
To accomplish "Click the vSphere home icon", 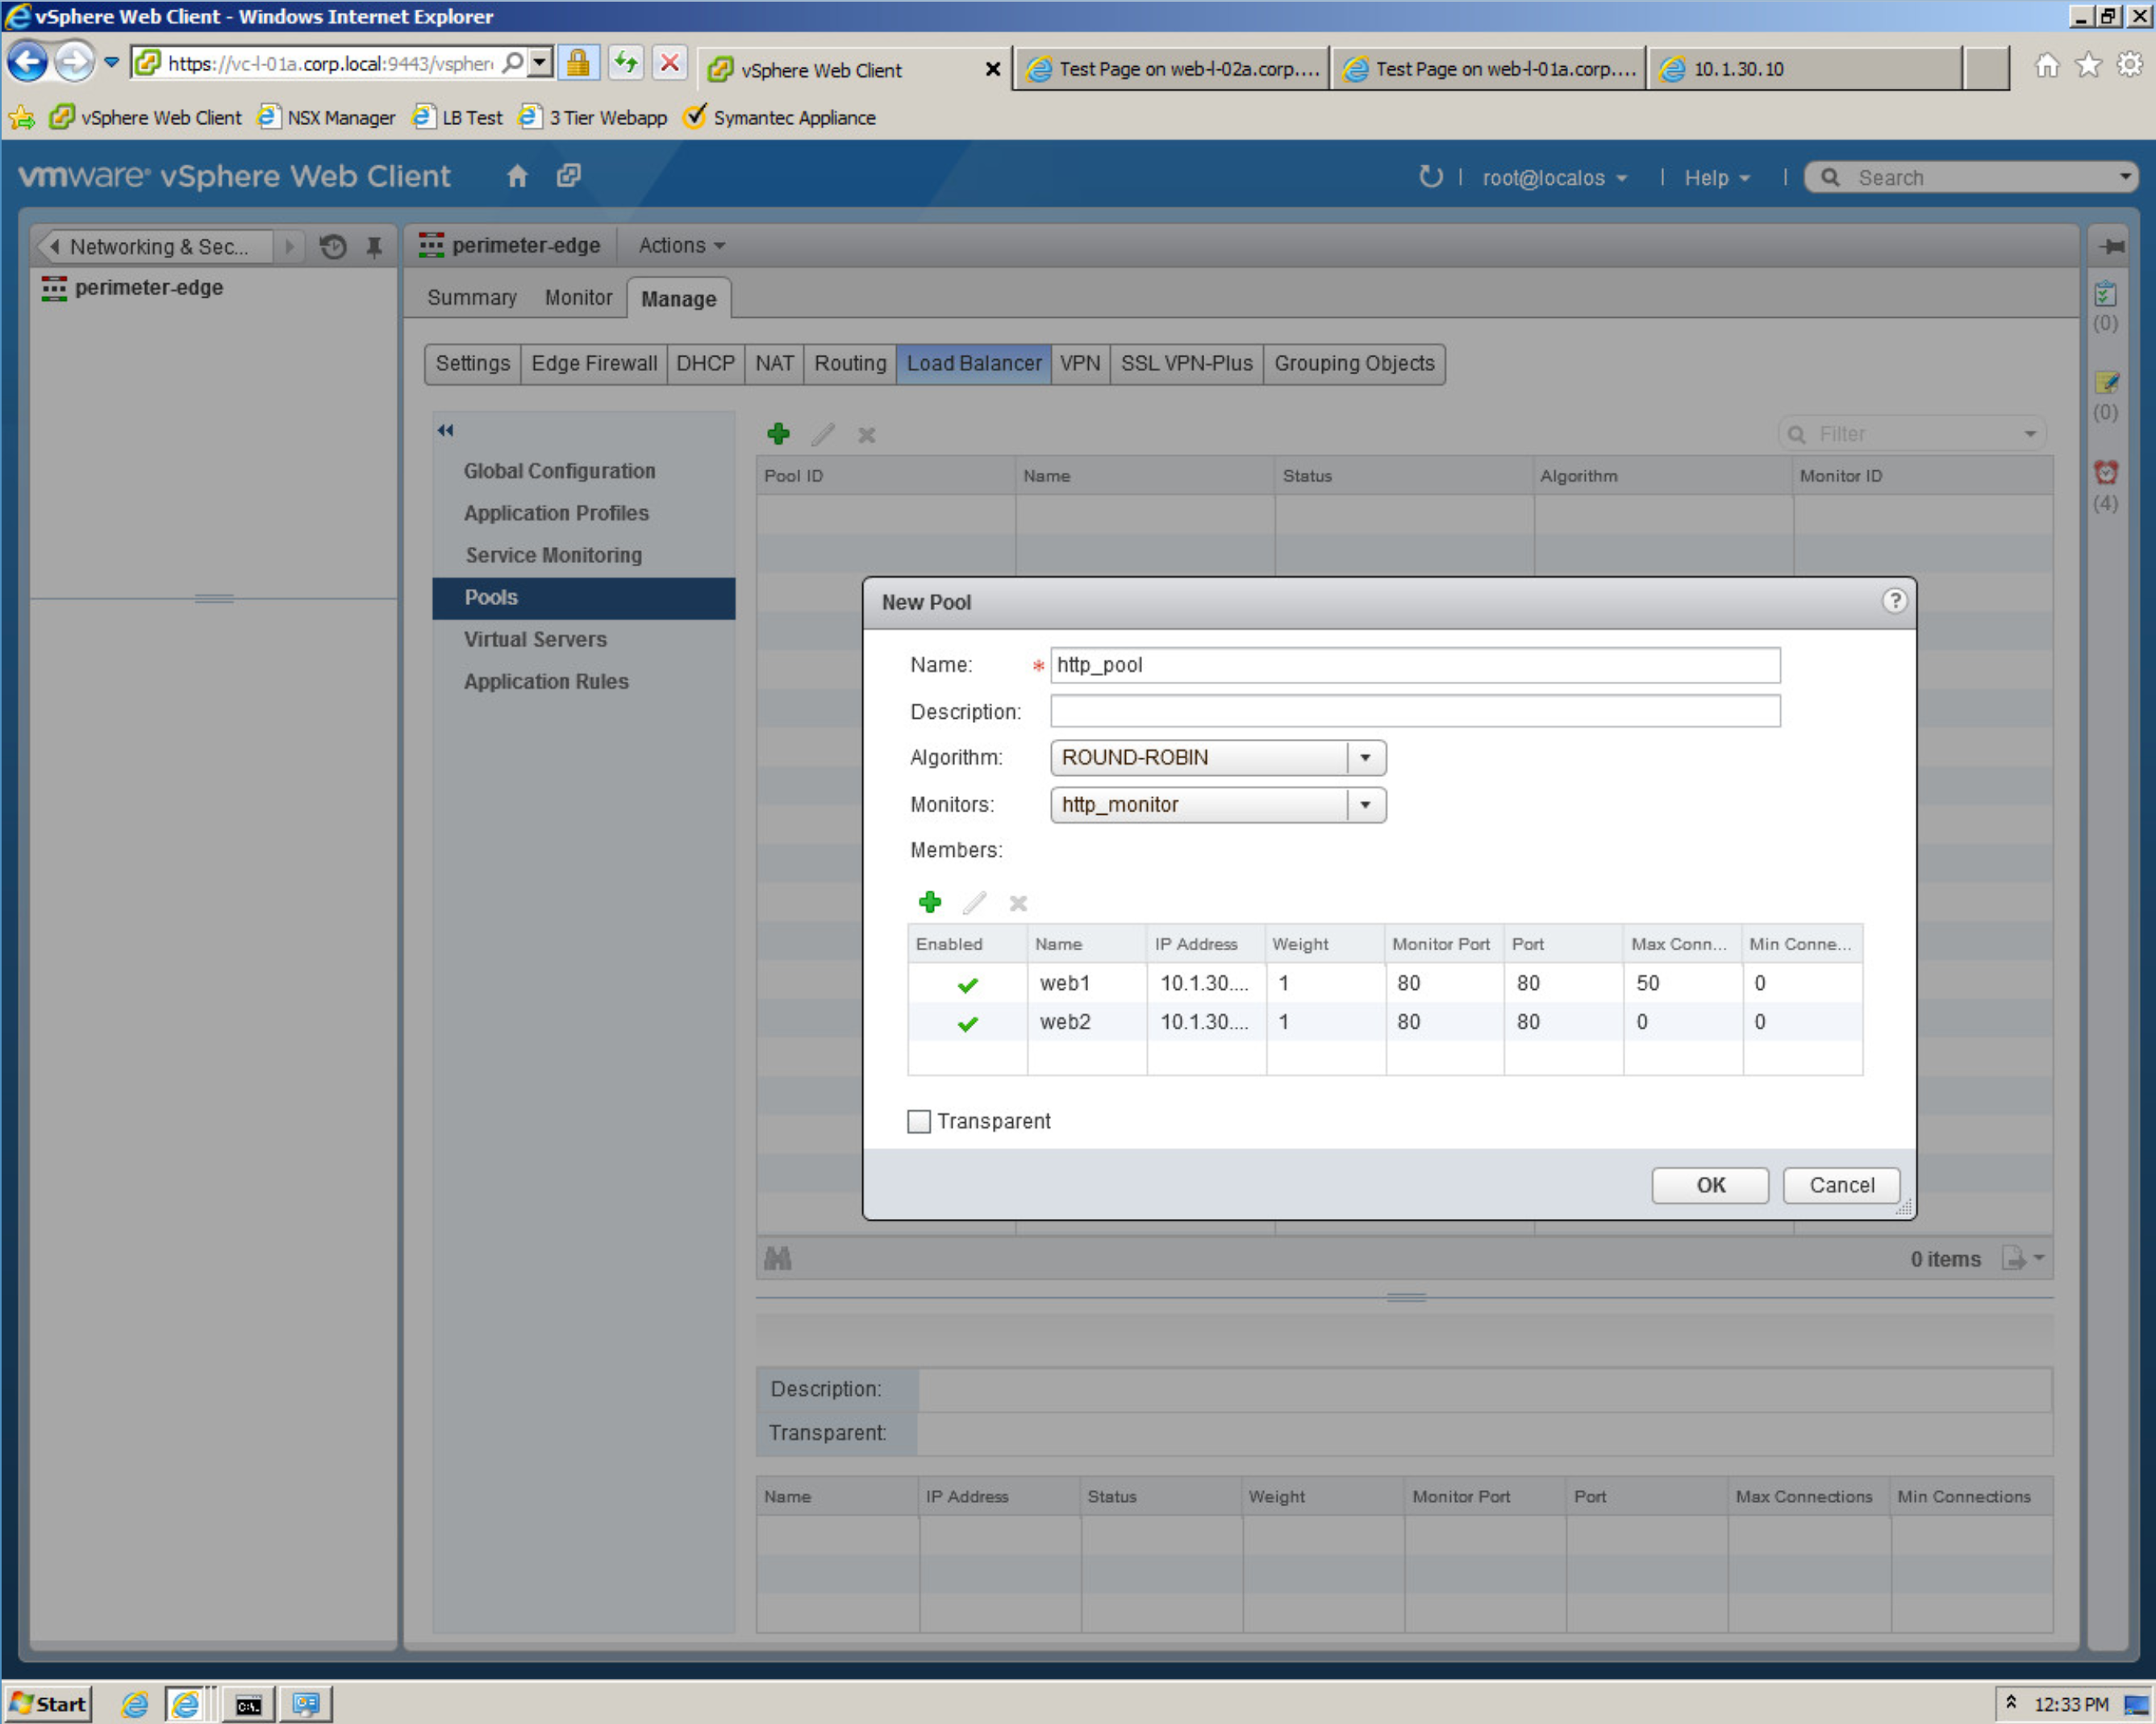I will coord(516,176).
